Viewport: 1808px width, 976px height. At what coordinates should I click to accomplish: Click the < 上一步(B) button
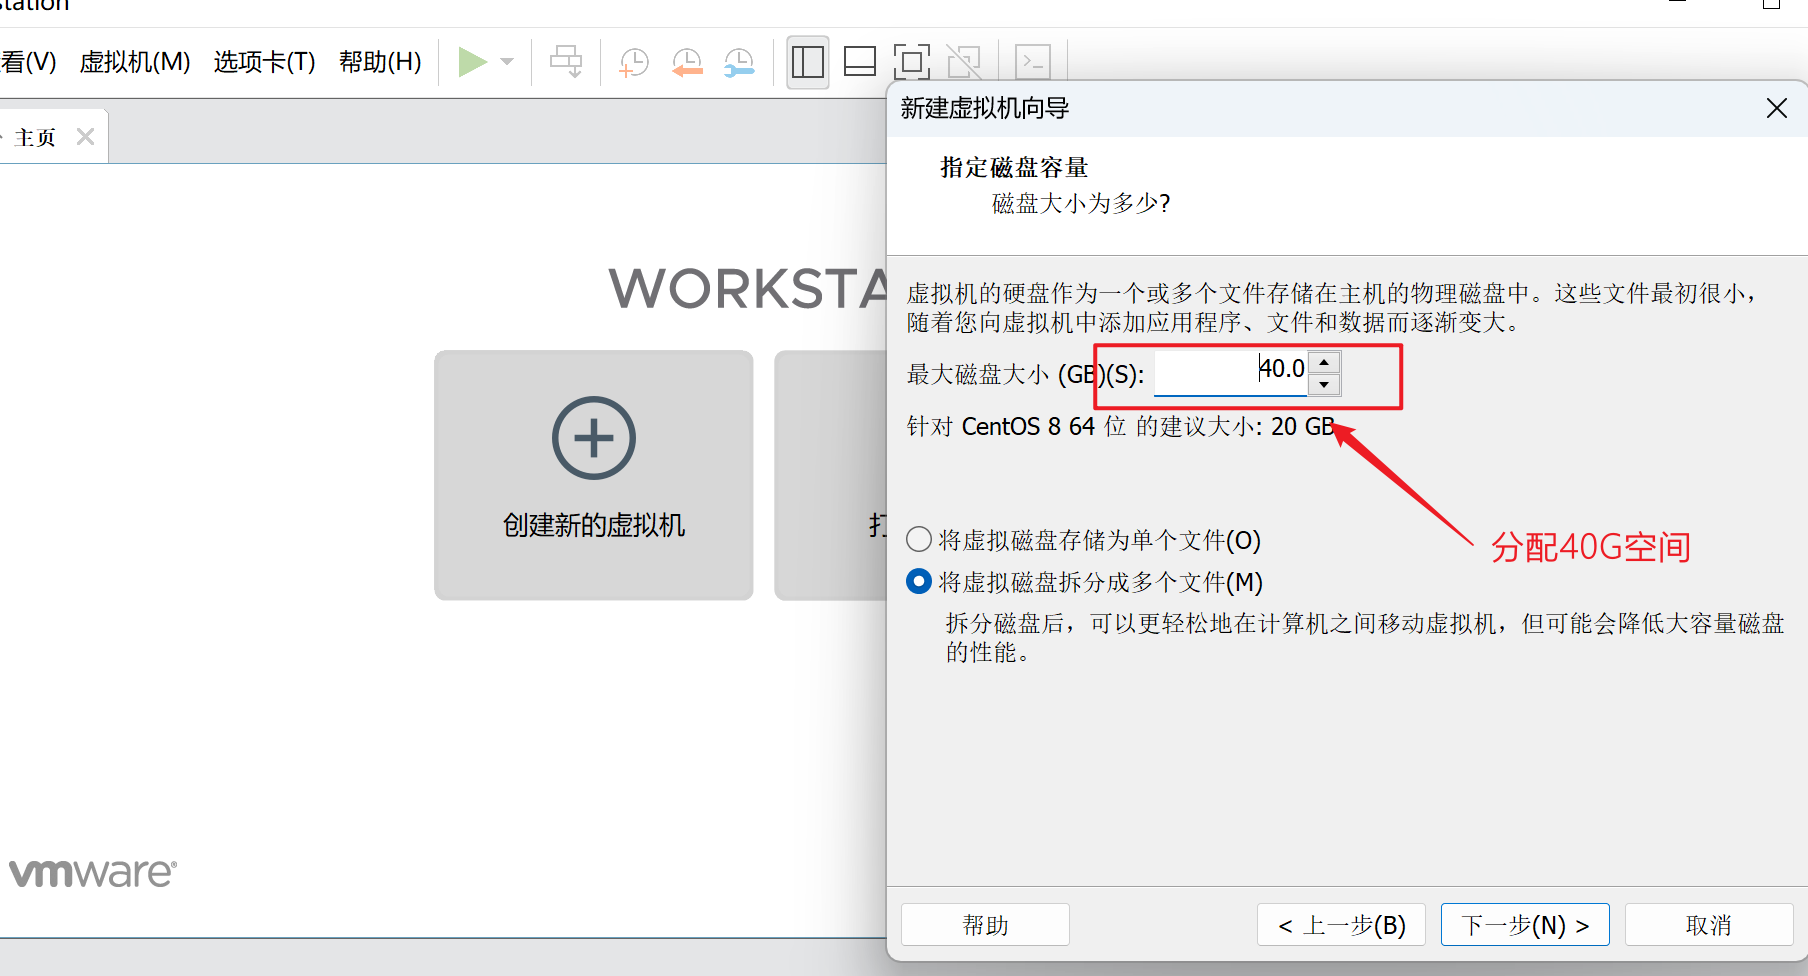(1341, 925)
